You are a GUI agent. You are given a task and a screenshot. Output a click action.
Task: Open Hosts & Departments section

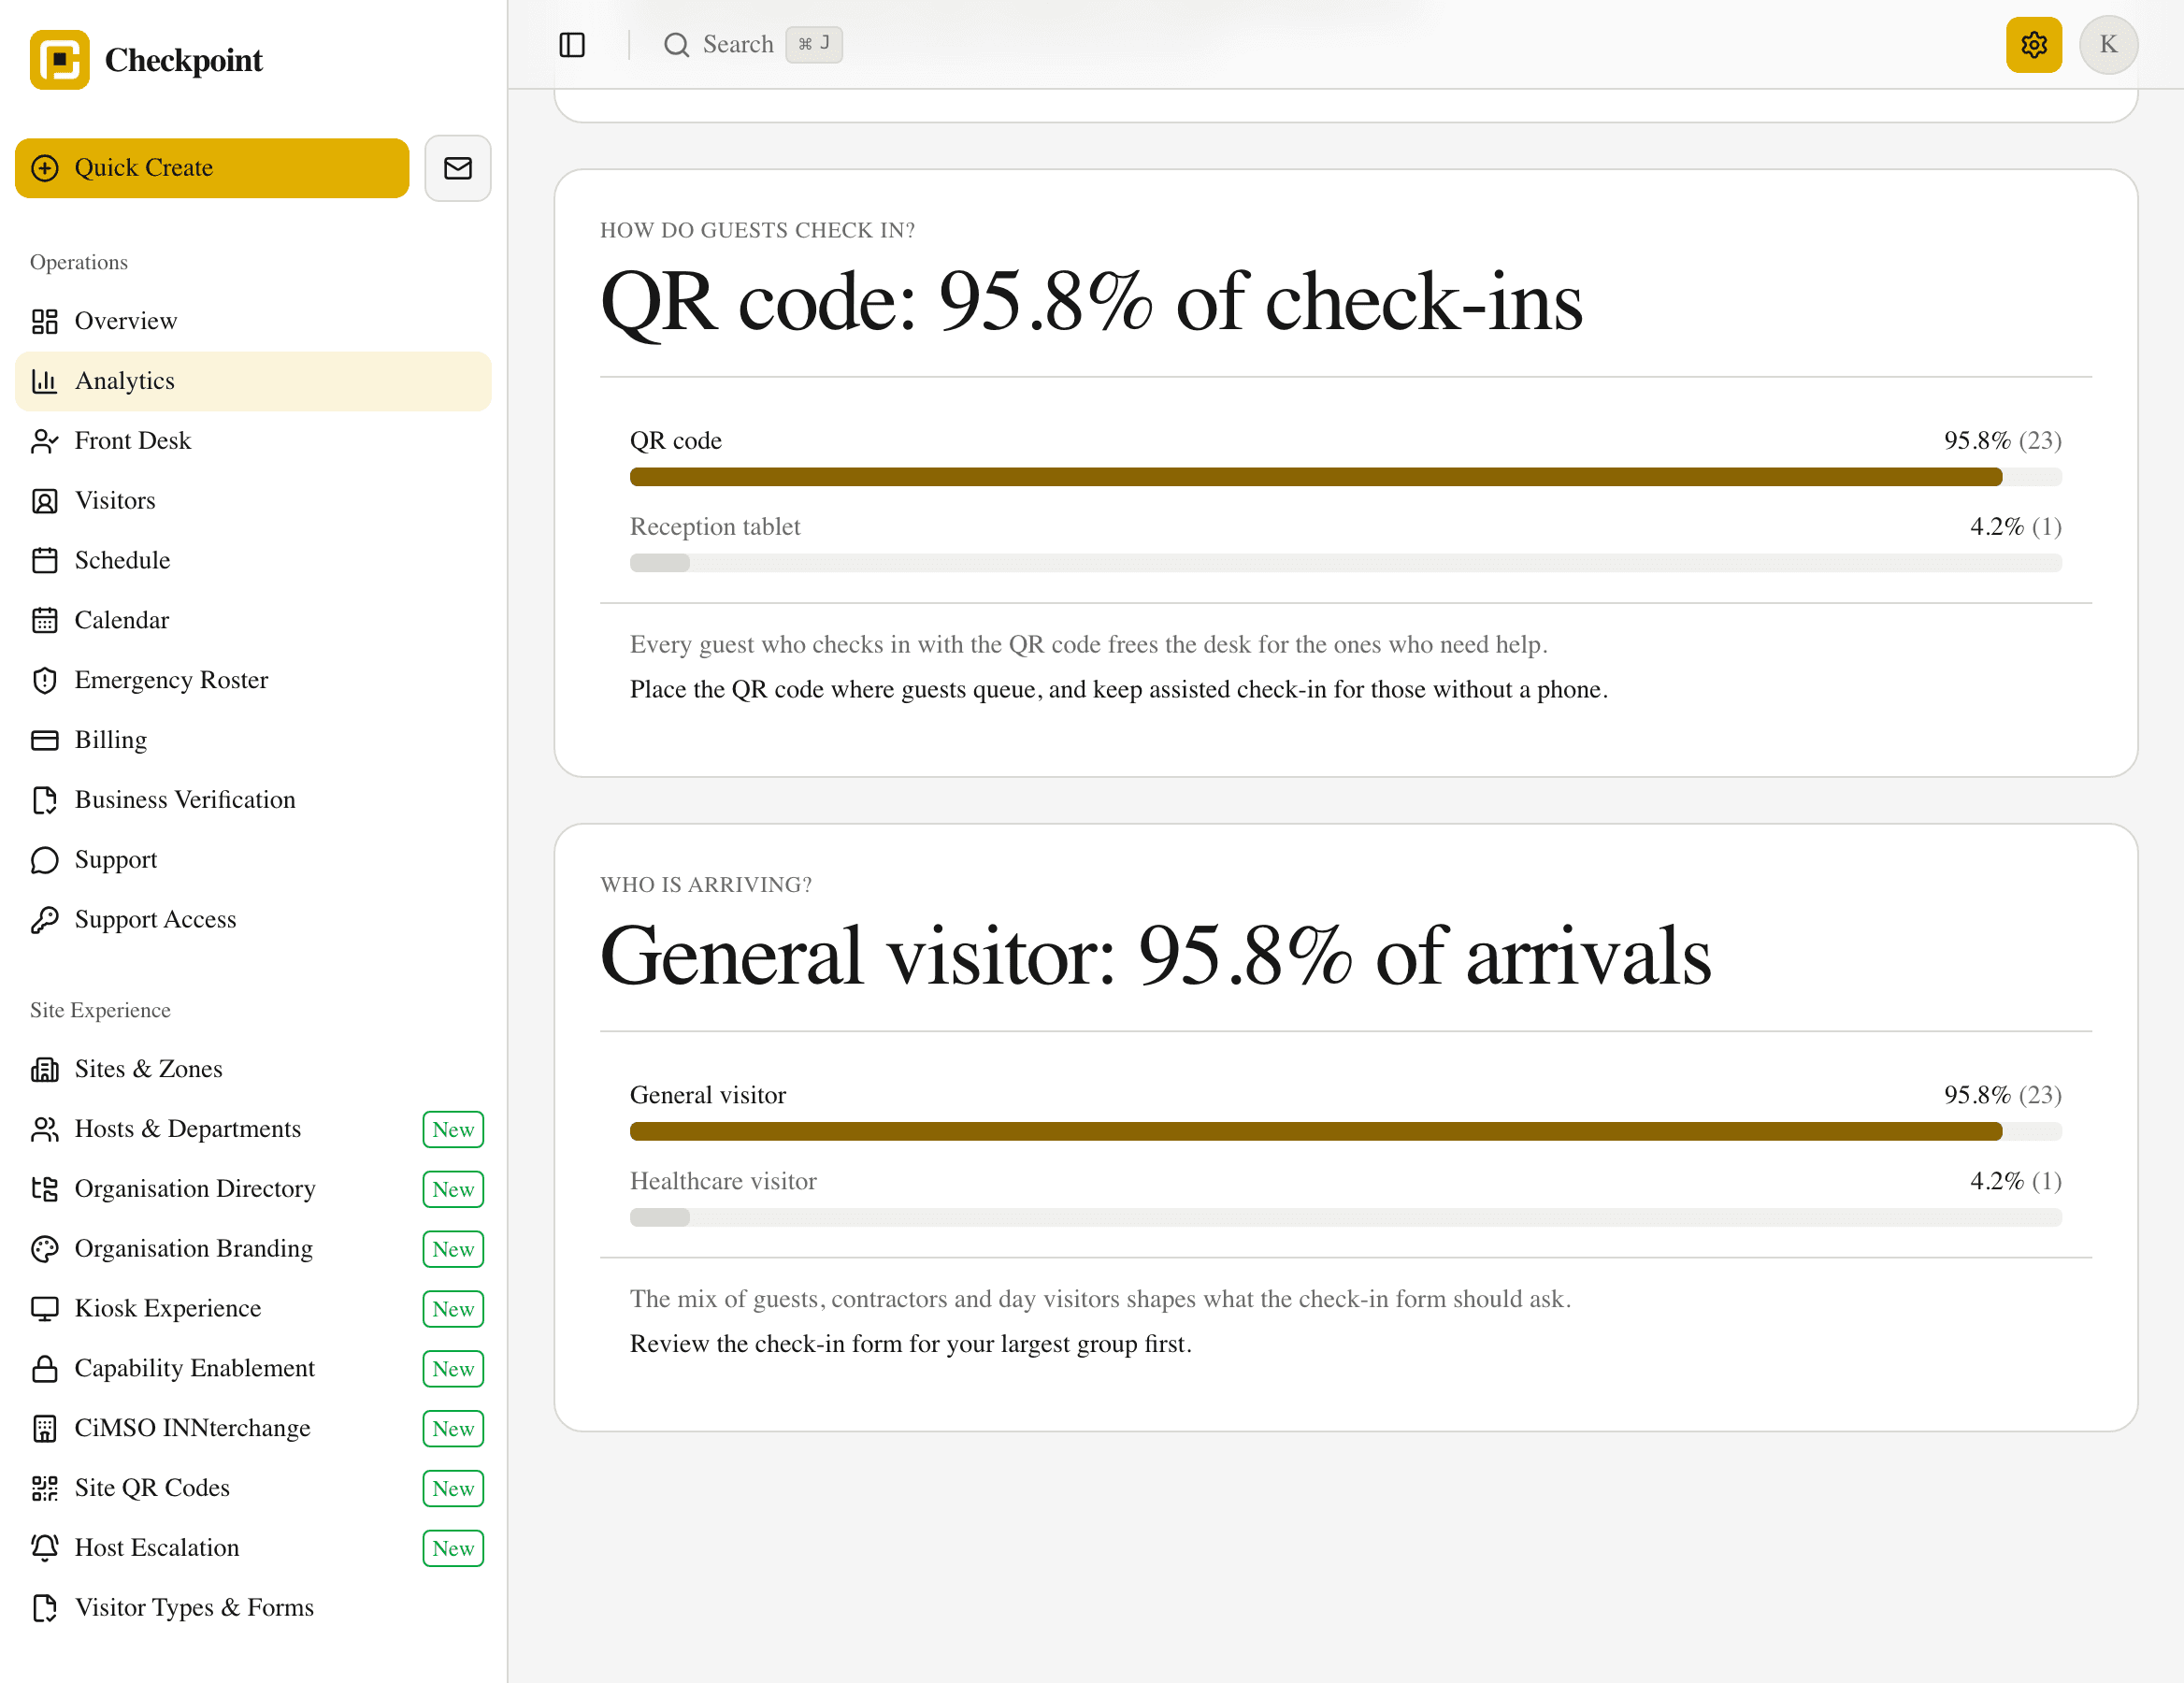(253, 1129)
